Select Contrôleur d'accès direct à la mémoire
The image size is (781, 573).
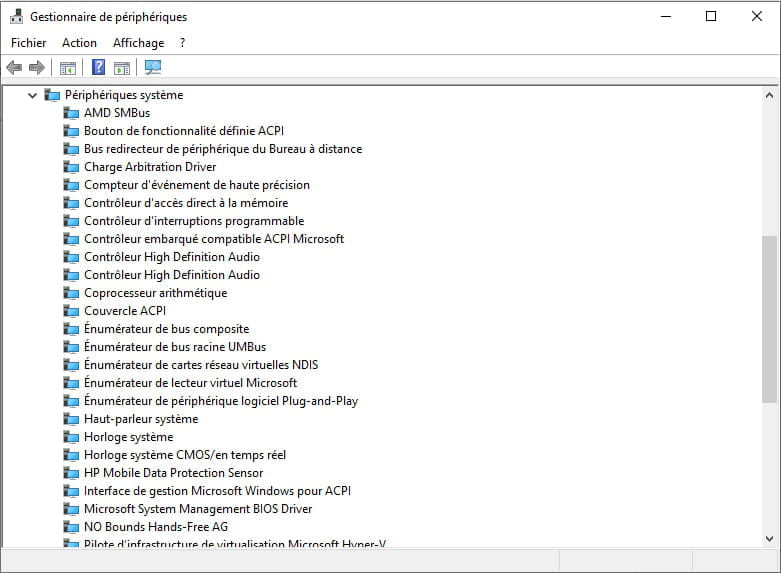(x=186, y=203)
